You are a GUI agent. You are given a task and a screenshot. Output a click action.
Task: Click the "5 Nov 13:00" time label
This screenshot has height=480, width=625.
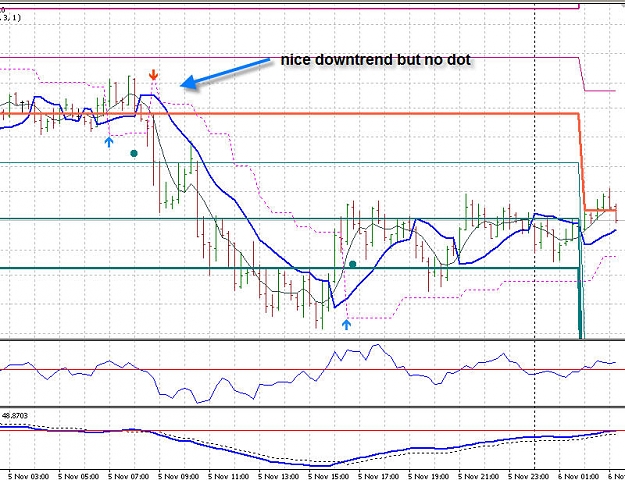(278, 476)
